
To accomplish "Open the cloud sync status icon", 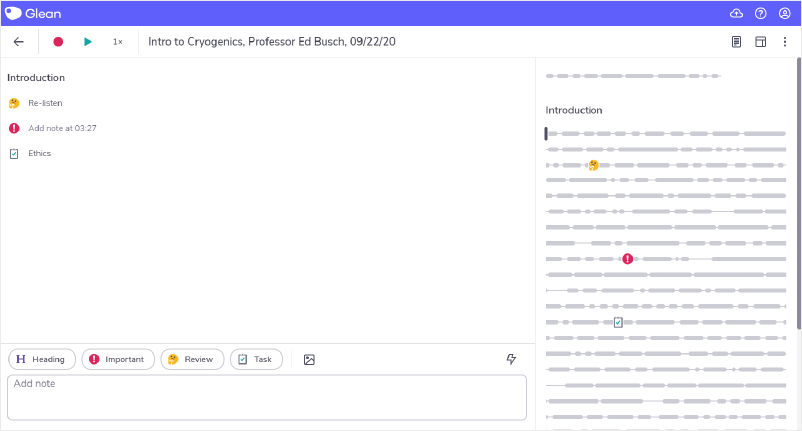I will [x=737, y=13].
